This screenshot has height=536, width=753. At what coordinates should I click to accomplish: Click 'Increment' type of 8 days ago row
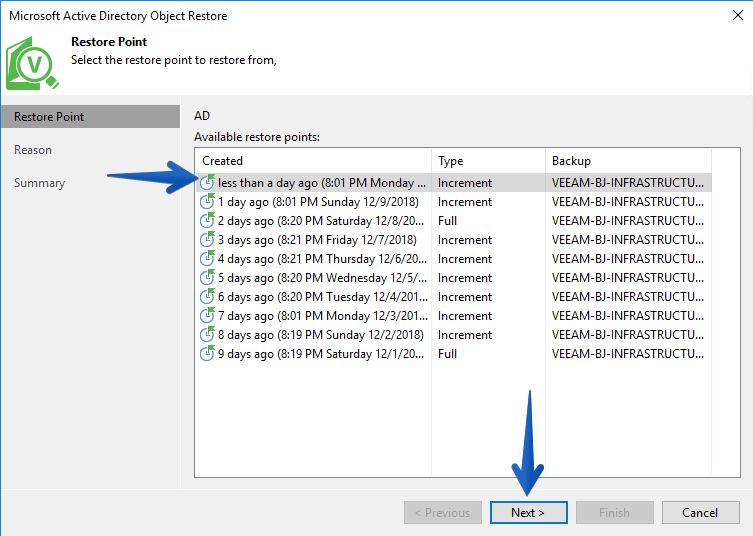[x=464, y=335]
